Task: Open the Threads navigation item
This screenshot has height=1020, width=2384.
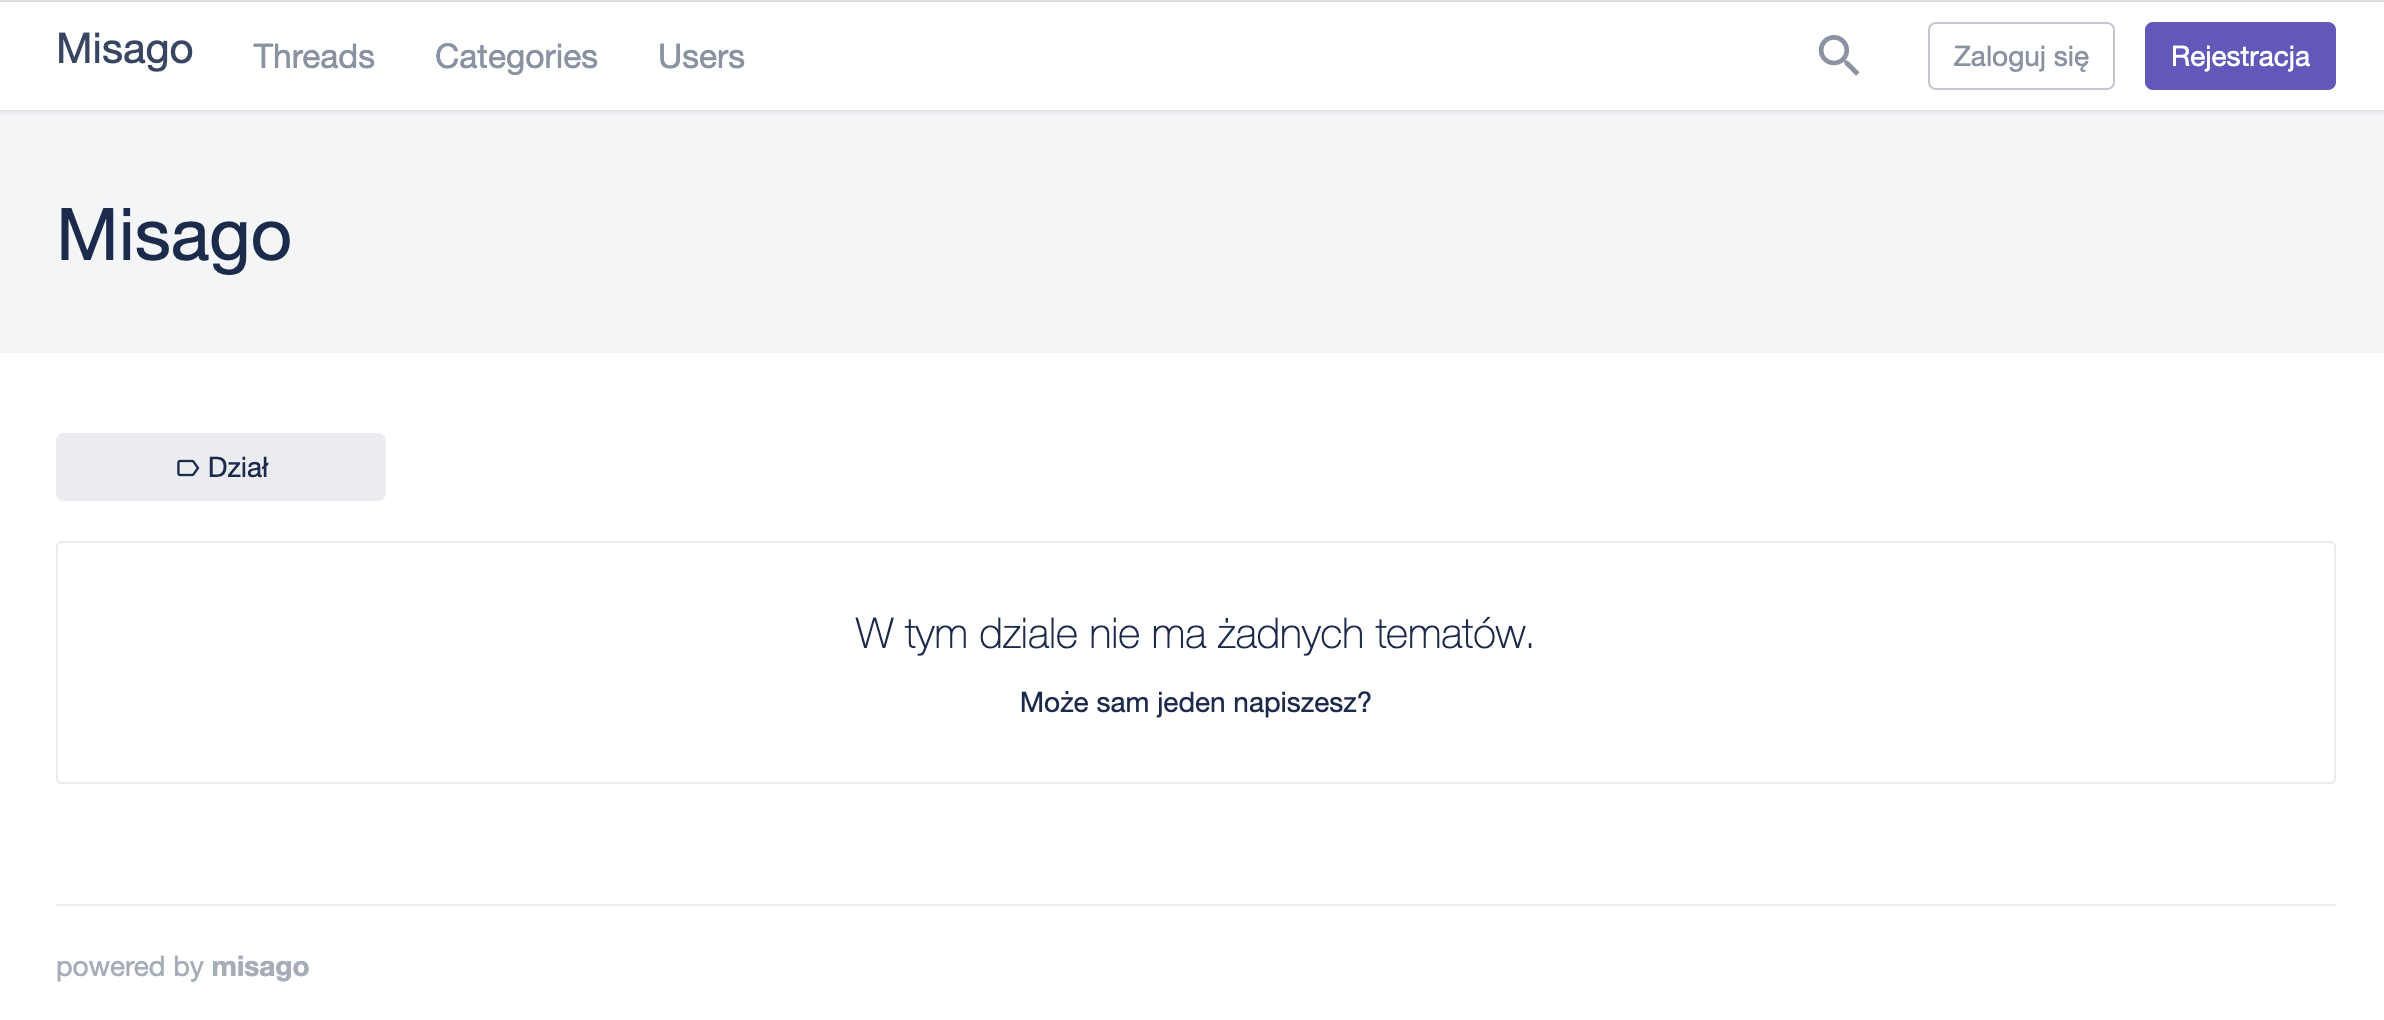Action: (x=313, y=57)
